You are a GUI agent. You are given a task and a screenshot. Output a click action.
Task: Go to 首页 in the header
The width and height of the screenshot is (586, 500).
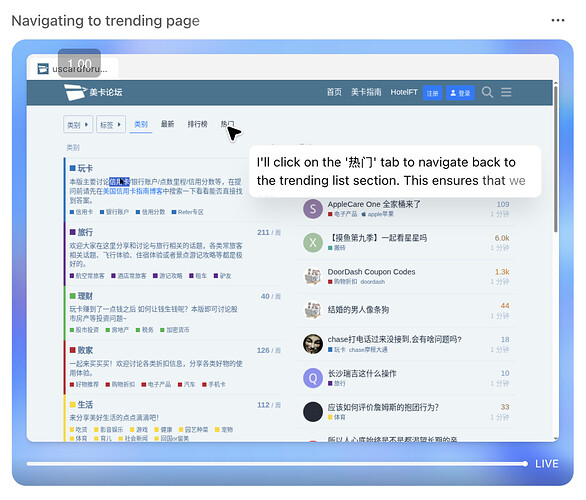334,92
